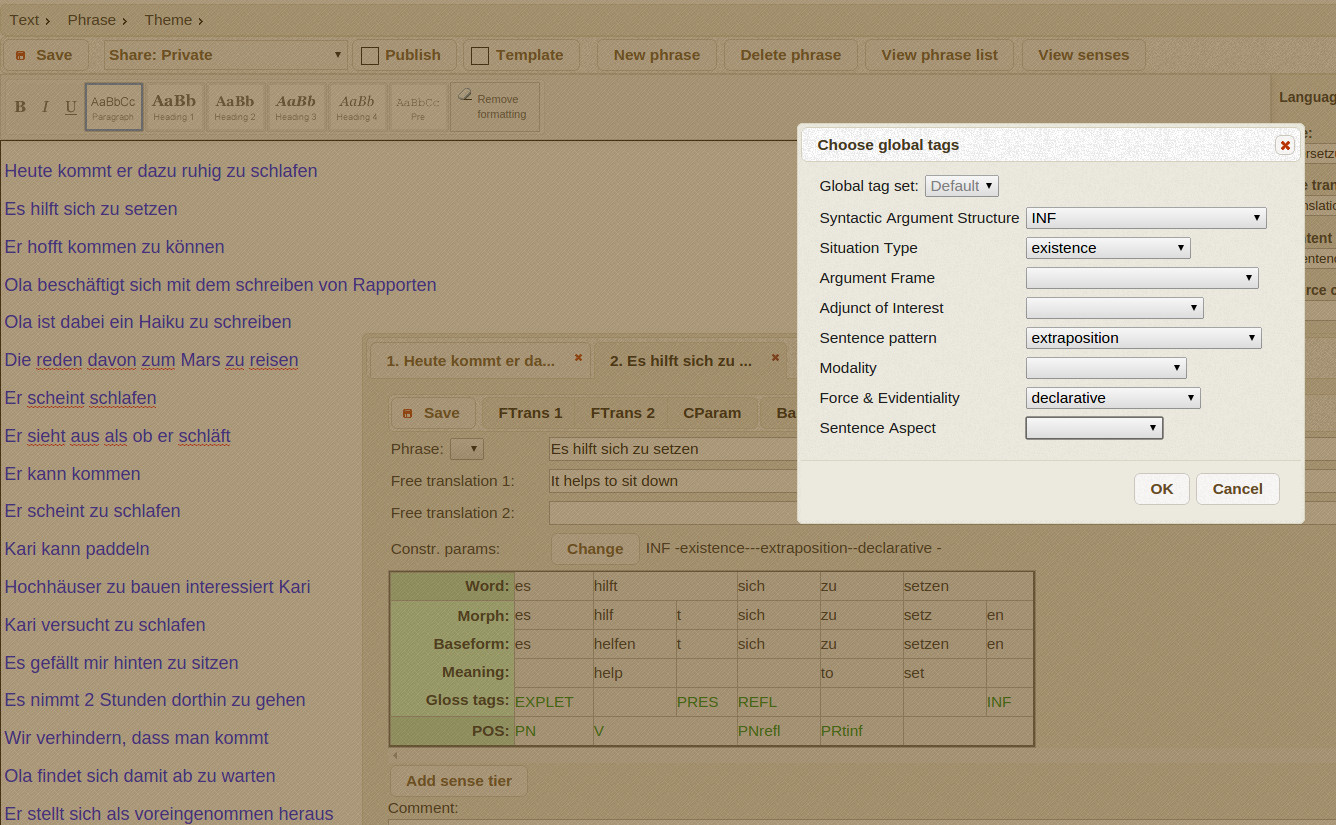Screen dimensions: 1336x825
Task: Open the Sentence pattern dropdown
Action: pos(1143,338)
